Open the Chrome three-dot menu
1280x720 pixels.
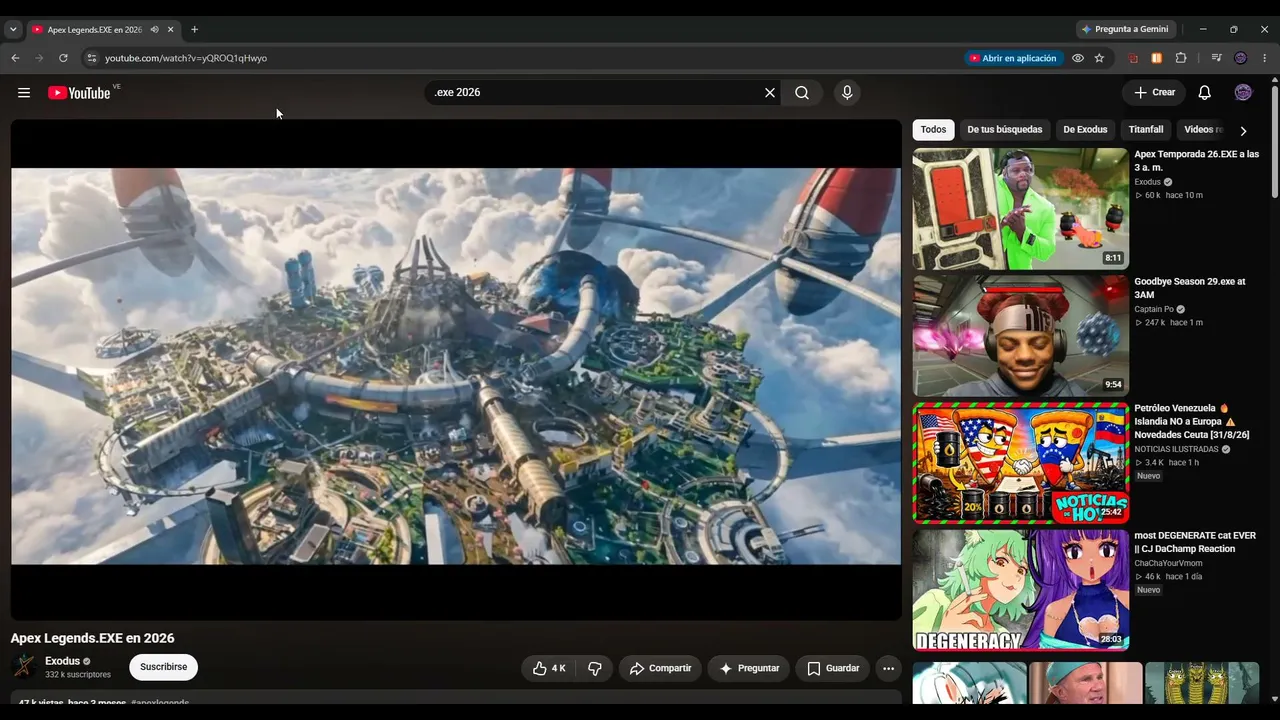coord(1265,58)
